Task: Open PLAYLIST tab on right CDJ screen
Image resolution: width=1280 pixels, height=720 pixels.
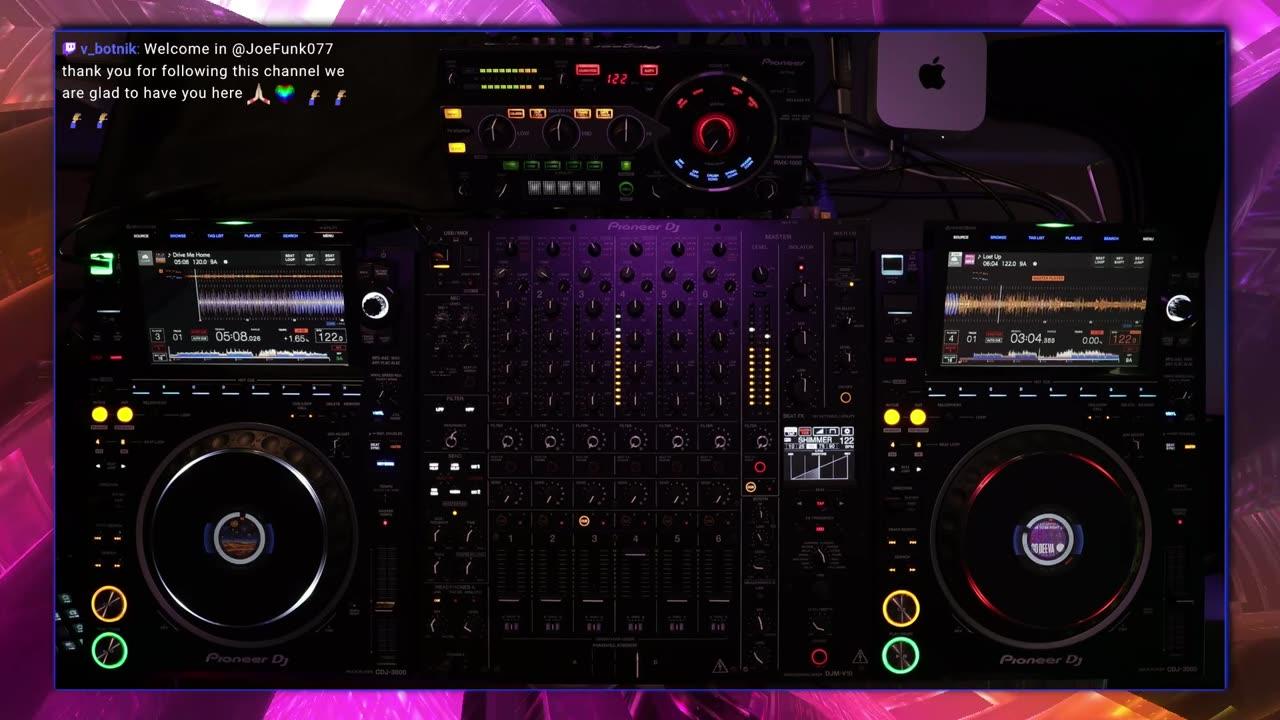Action: coord(1073,238)
